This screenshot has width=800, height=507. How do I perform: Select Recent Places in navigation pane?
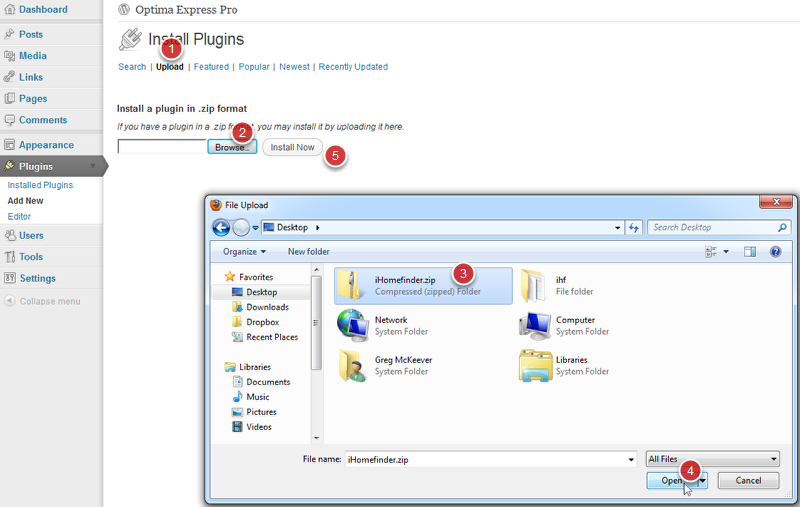[x=272, y=337]
